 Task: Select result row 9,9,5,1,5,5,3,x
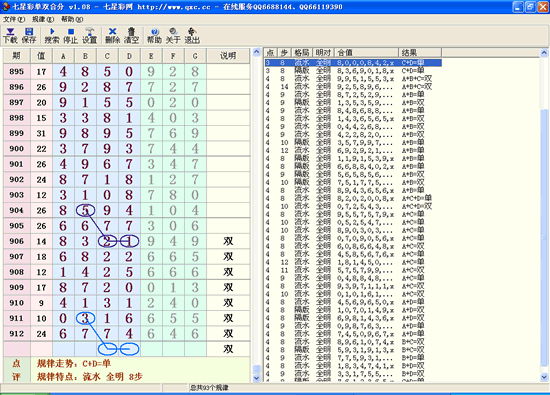coord(353,79)
